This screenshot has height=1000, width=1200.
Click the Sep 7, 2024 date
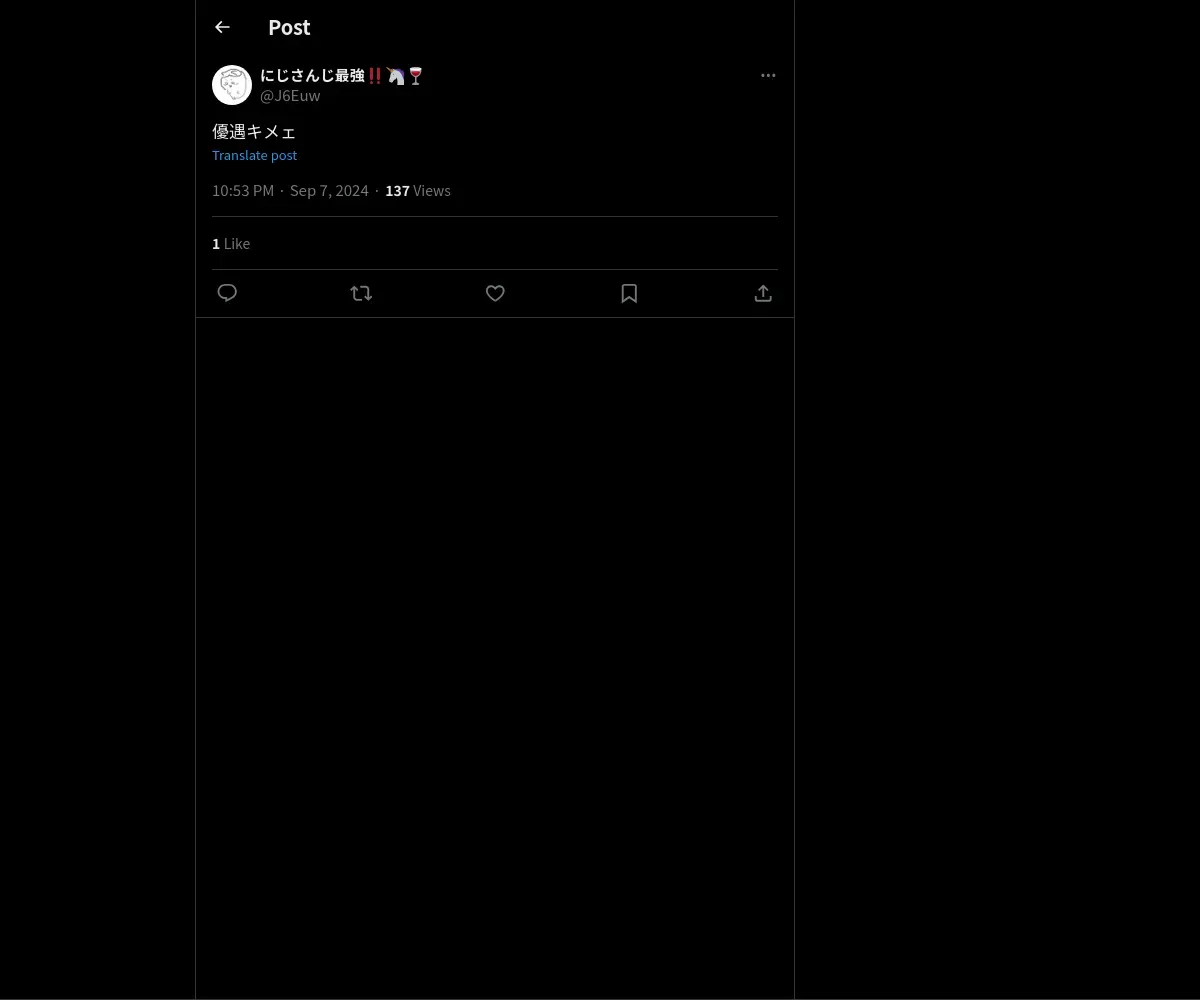pyautogui.click(x=329, y=190)
